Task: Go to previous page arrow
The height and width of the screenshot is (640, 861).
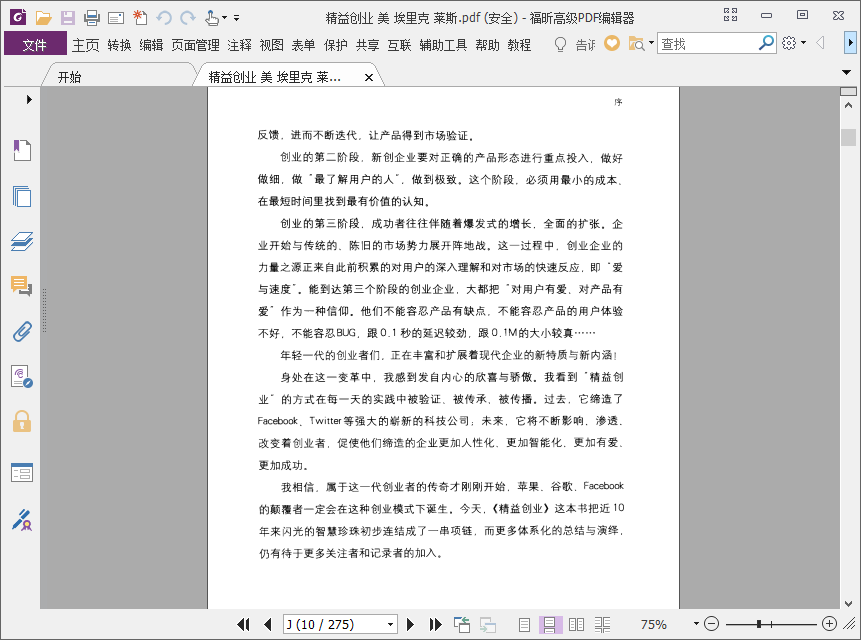Action: (268, 624)
